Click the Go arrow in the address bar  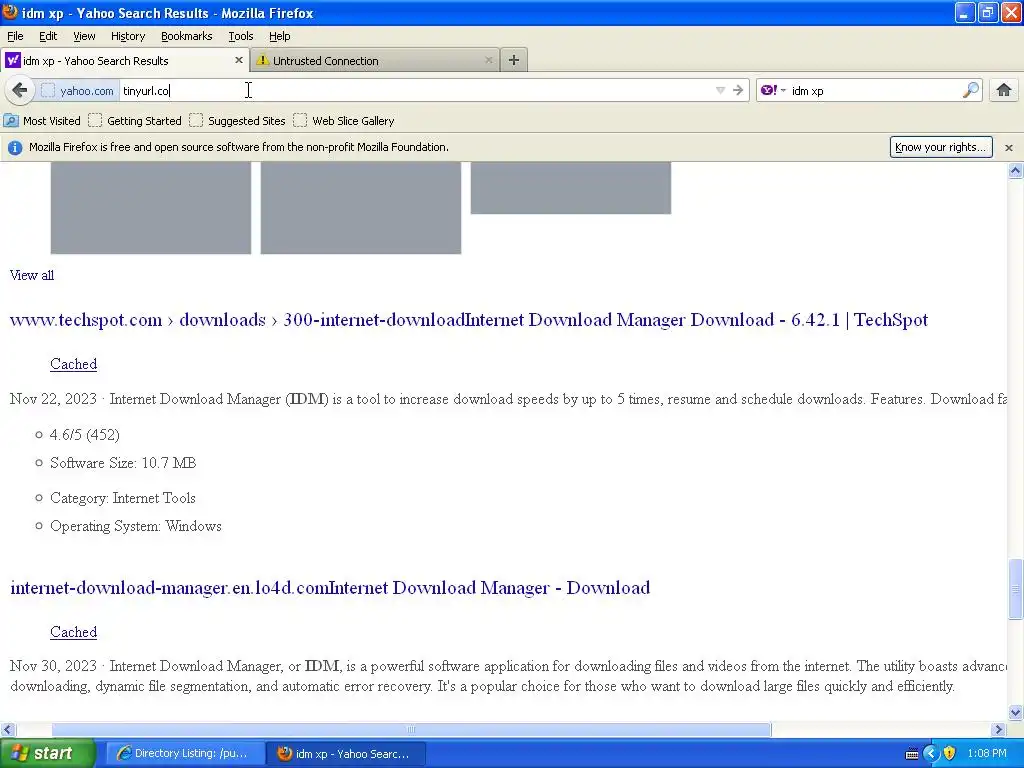[x=738, y=90]
